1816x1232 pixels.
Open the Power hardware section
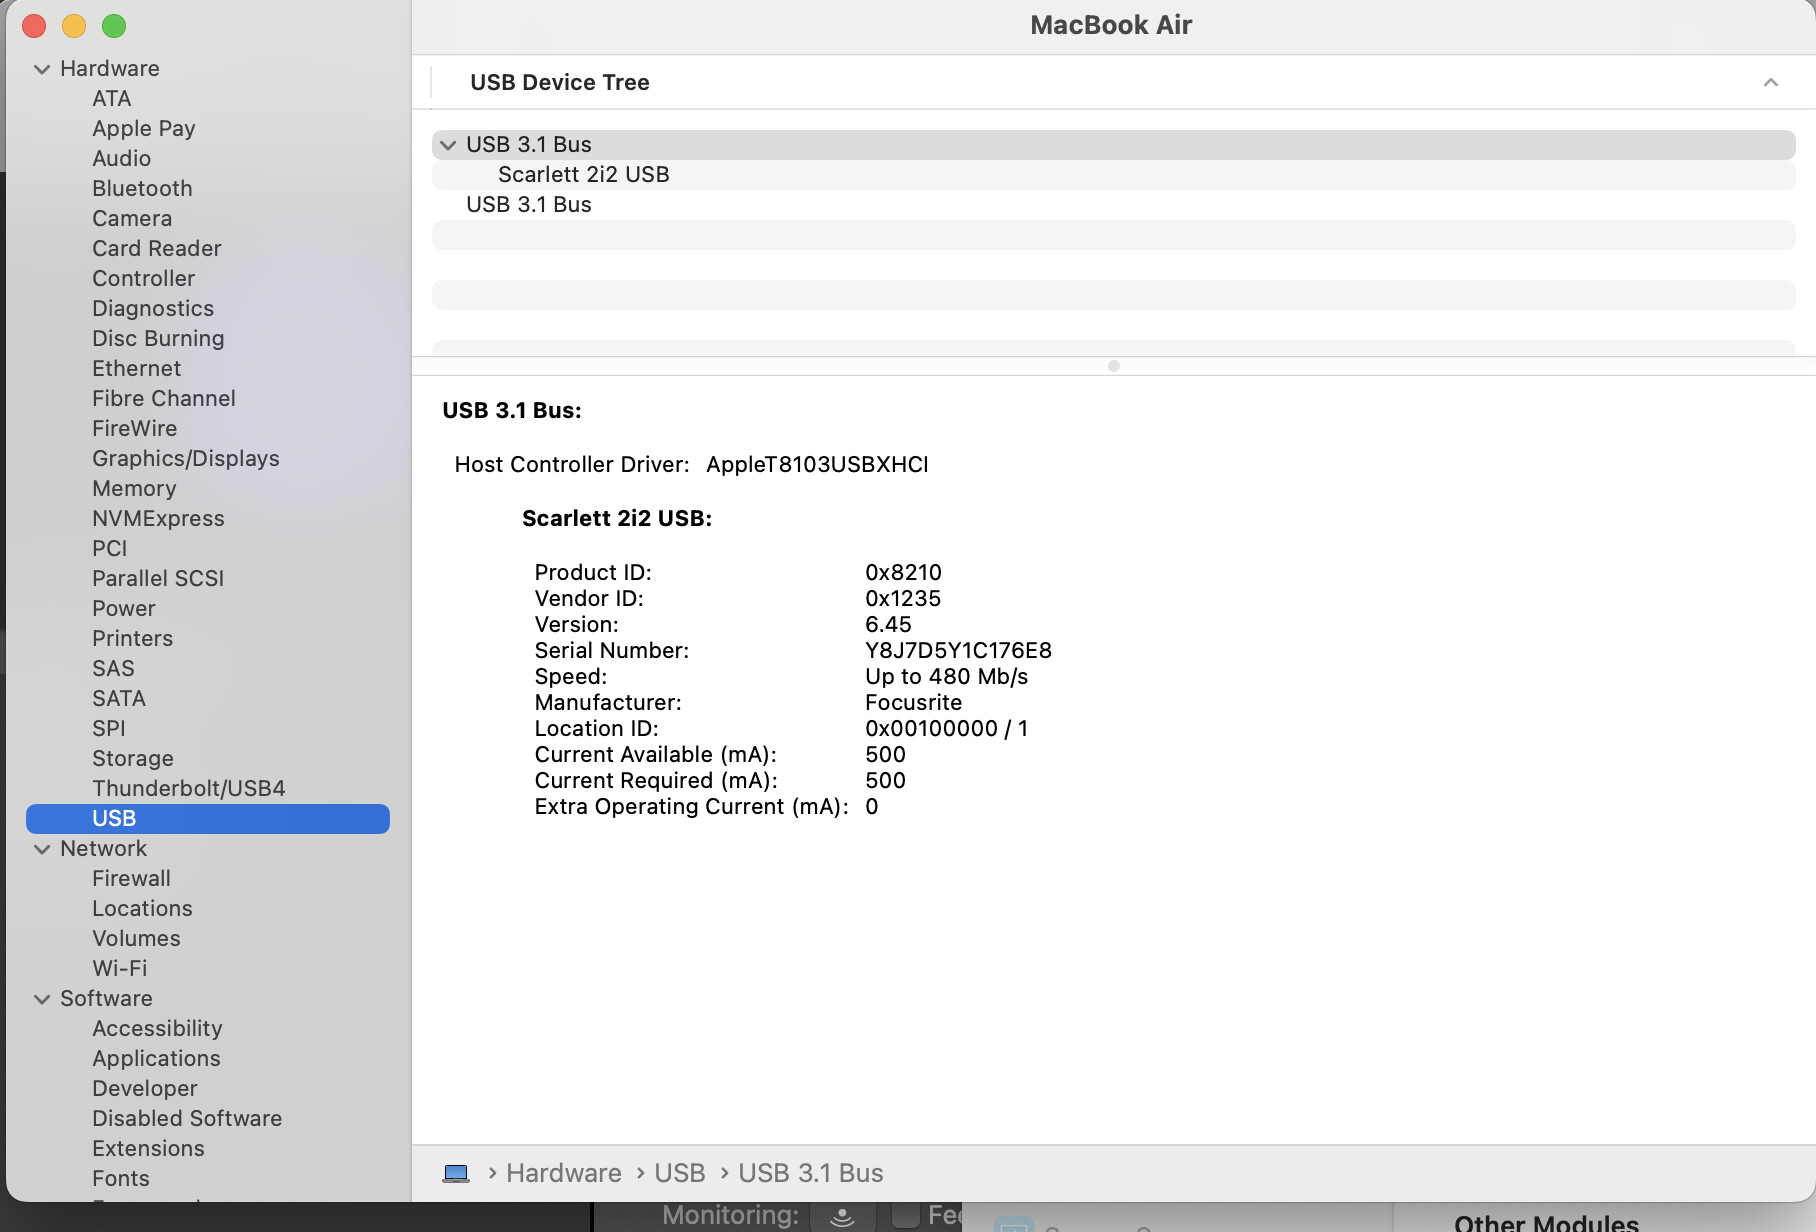(124, 608)
